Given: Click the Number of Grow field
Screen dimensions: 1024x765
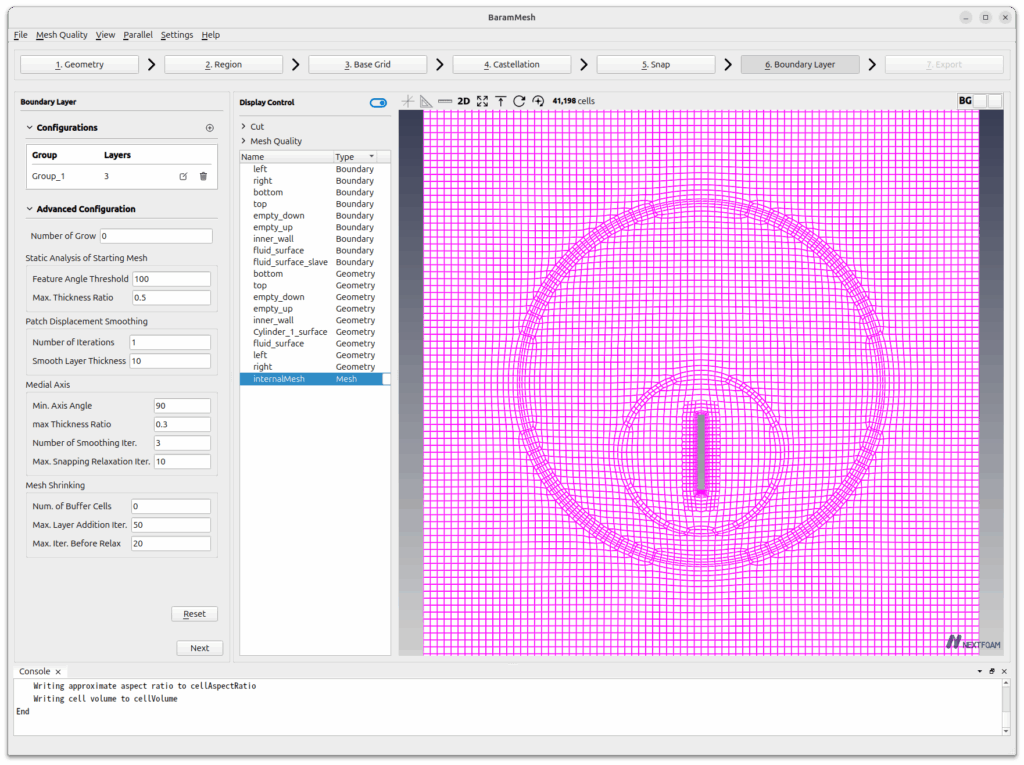Looking at the screenshot, I should click(x=156, y=236).
